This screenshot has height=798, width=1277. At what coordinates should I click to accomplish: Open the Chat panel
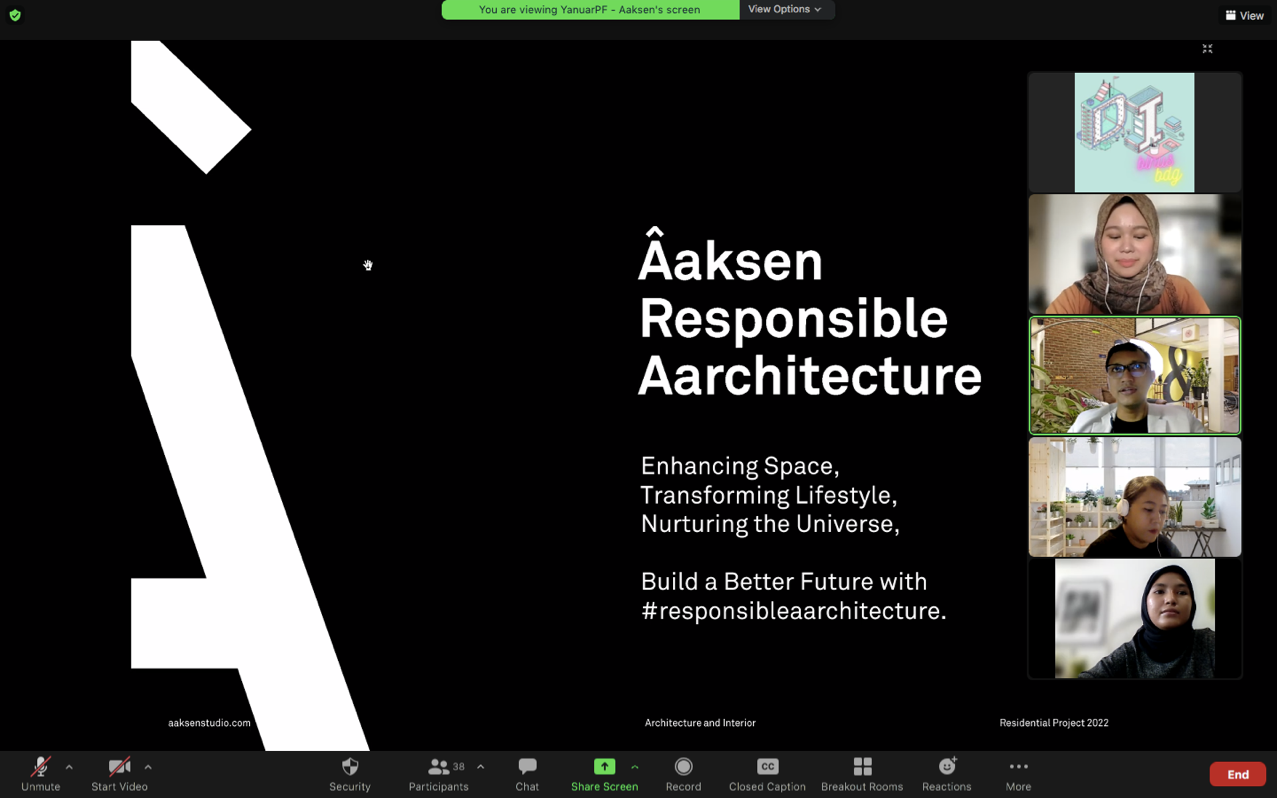527,767
